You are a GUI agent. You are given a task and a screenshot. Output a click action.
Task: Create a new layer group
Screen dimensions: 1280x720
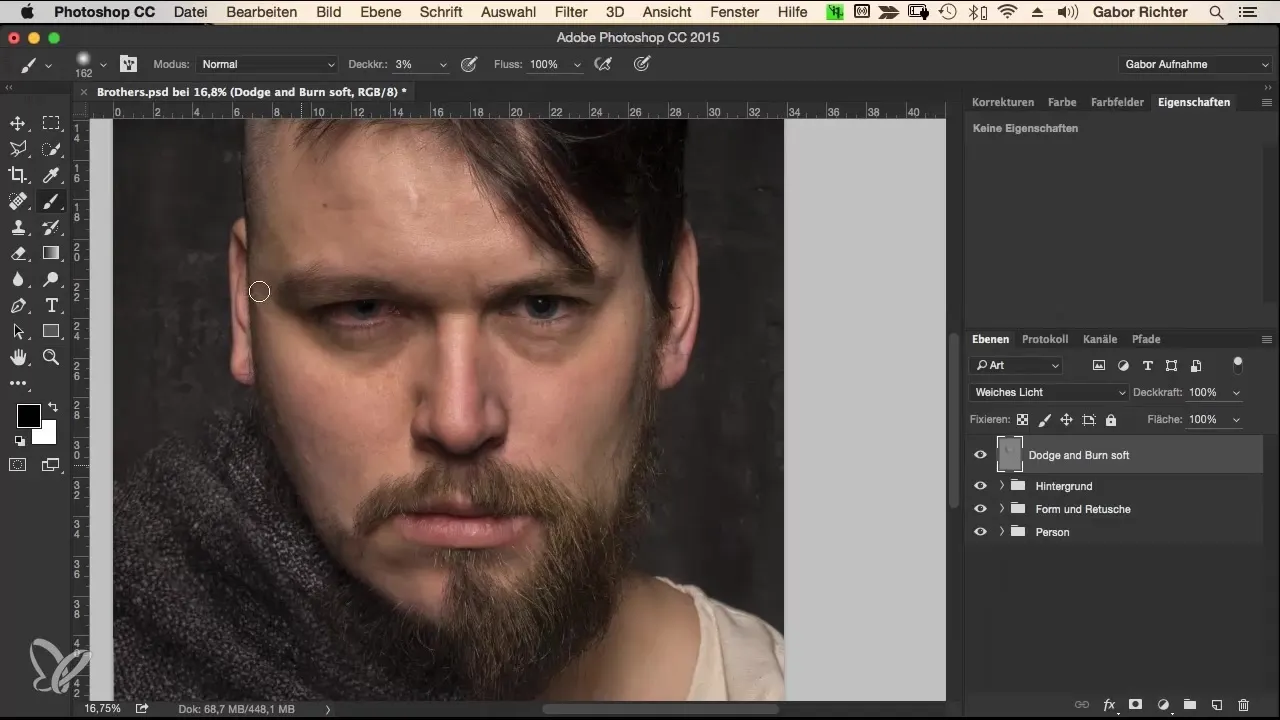click(x=1190, y=704)
